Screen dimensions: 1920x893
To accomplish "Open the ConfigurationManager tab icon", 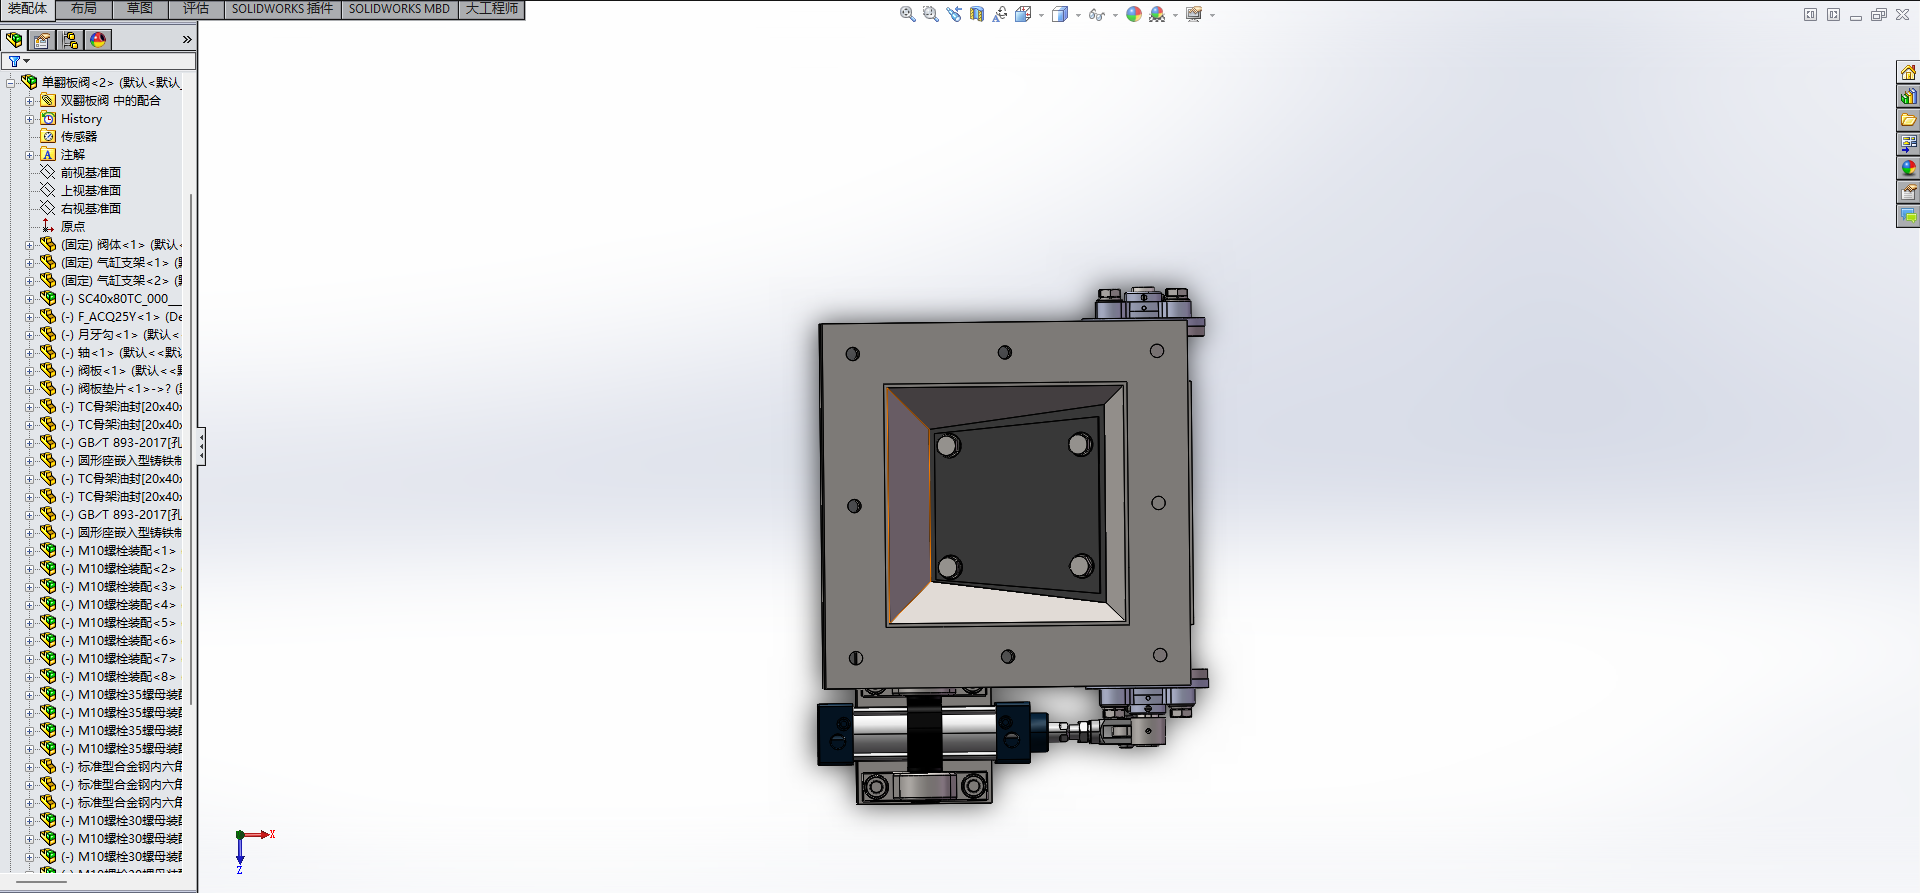I will point(70,40).
